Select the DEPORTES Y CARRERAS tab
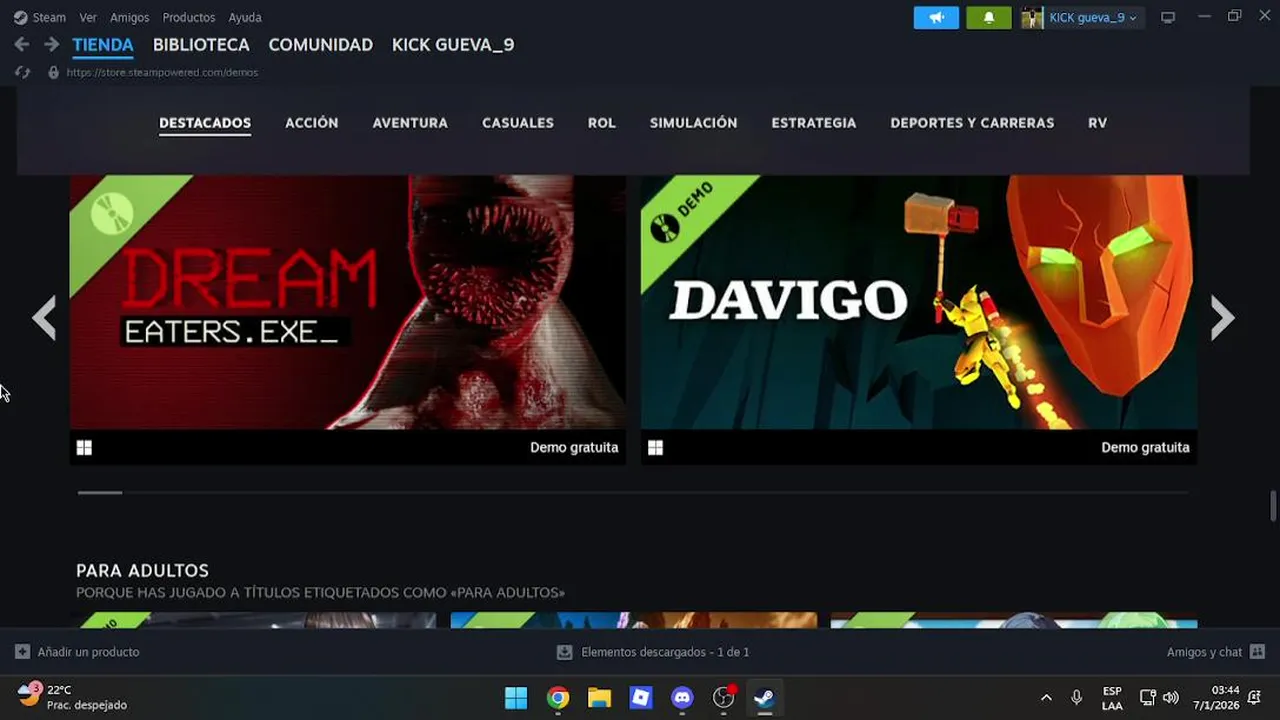Image resolution: width=1280 pixels, height=720 pixels. click(x=972, y=122)
